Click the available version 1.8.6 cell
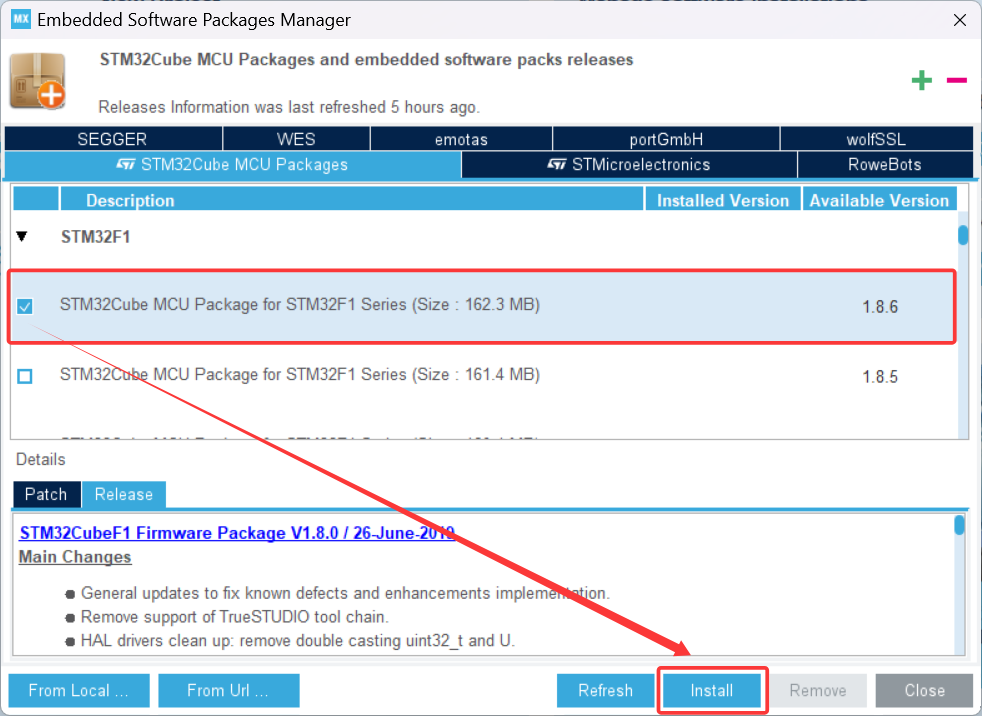 pos(880,307)
